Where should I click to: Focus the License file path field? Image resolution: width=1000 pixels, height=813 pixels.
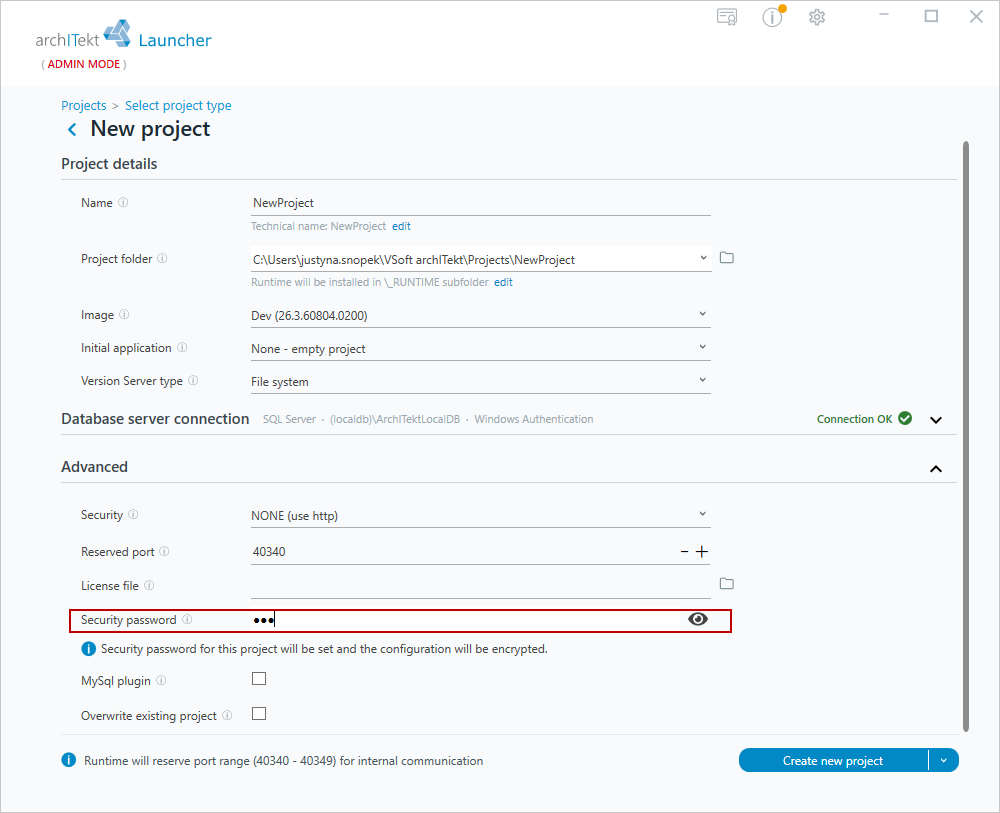pyautogui.click(x=481, y=585)
